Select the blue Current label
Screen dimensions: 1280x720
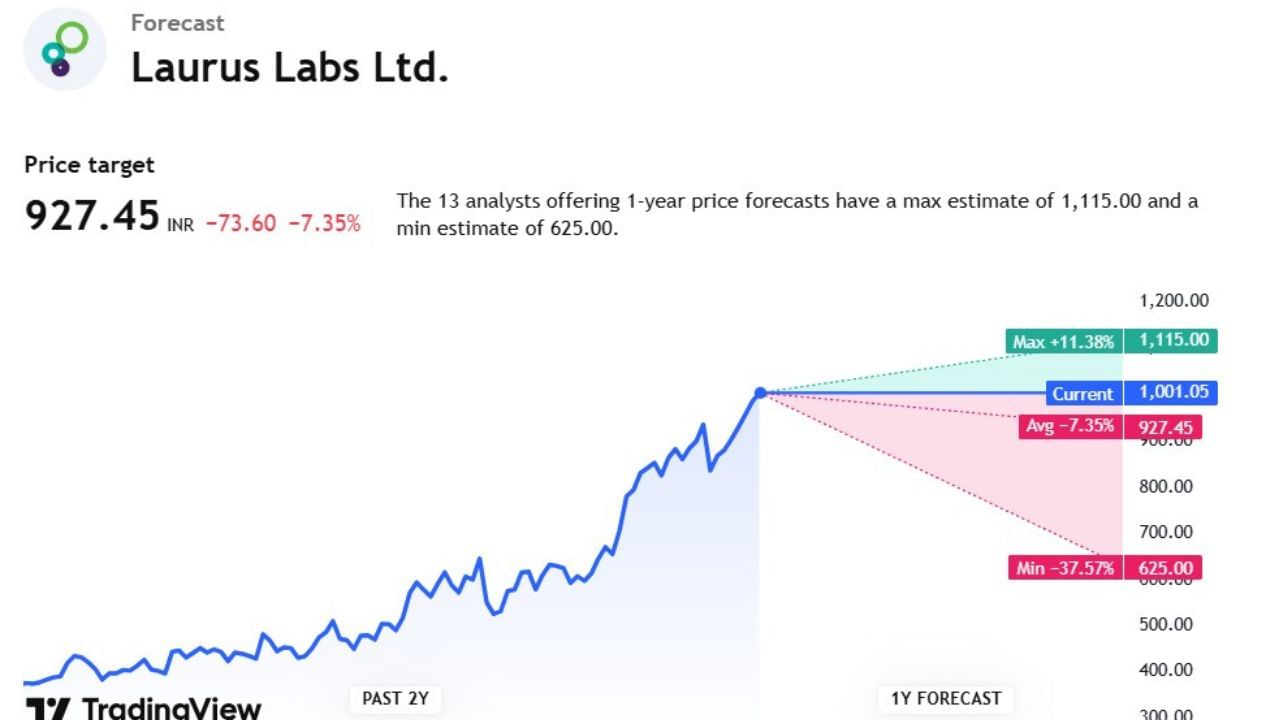pyautogui.click(x=1083, y=394)
